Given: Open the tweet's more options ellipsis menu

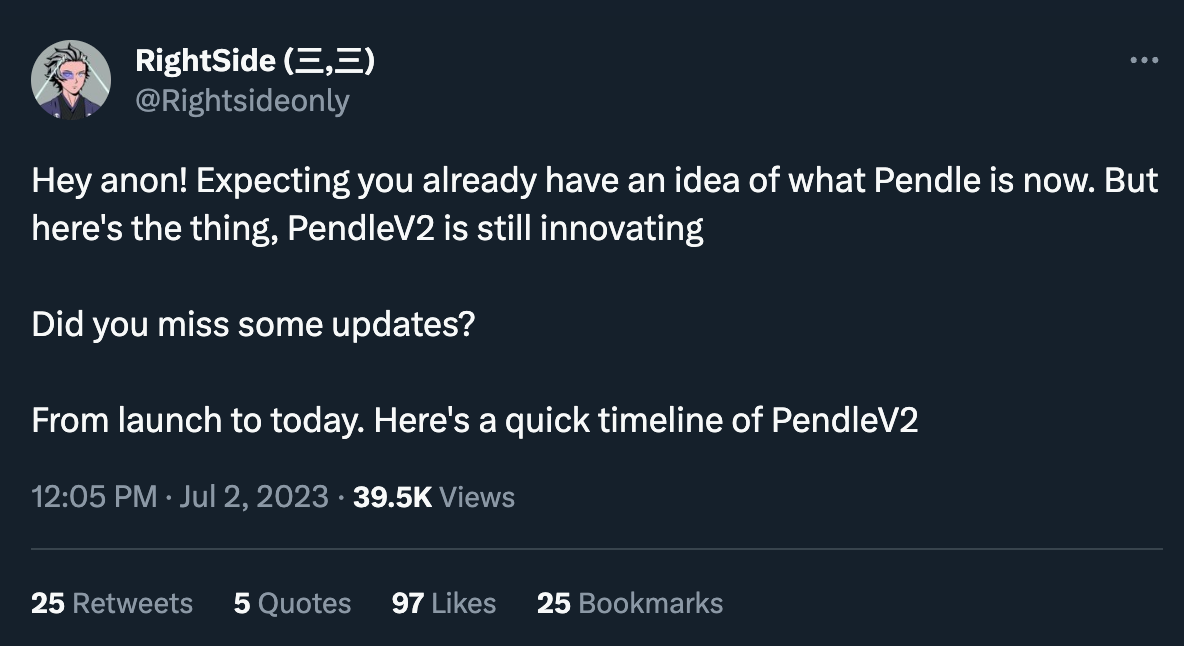Looking at the screenshot, I should click(1143, 61).
